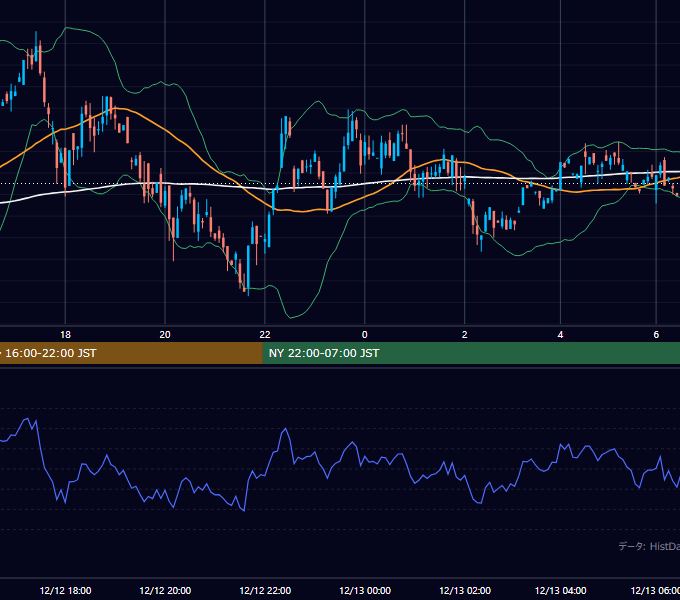Click the 12/13 04:00 time label

click(x=560, y=590)
